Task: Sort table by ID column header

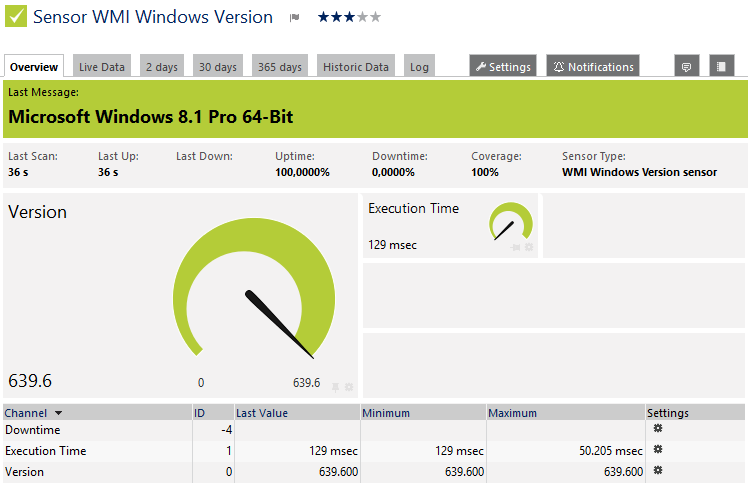Action: point(199,413)
